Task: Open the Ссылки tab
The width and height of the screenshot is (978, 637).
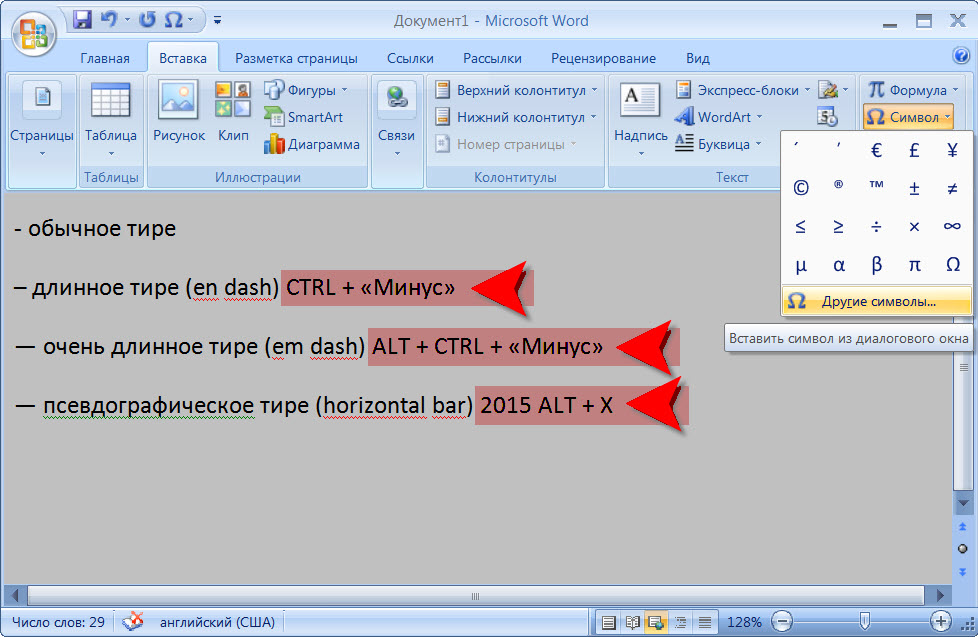Action: click(410, 58)
